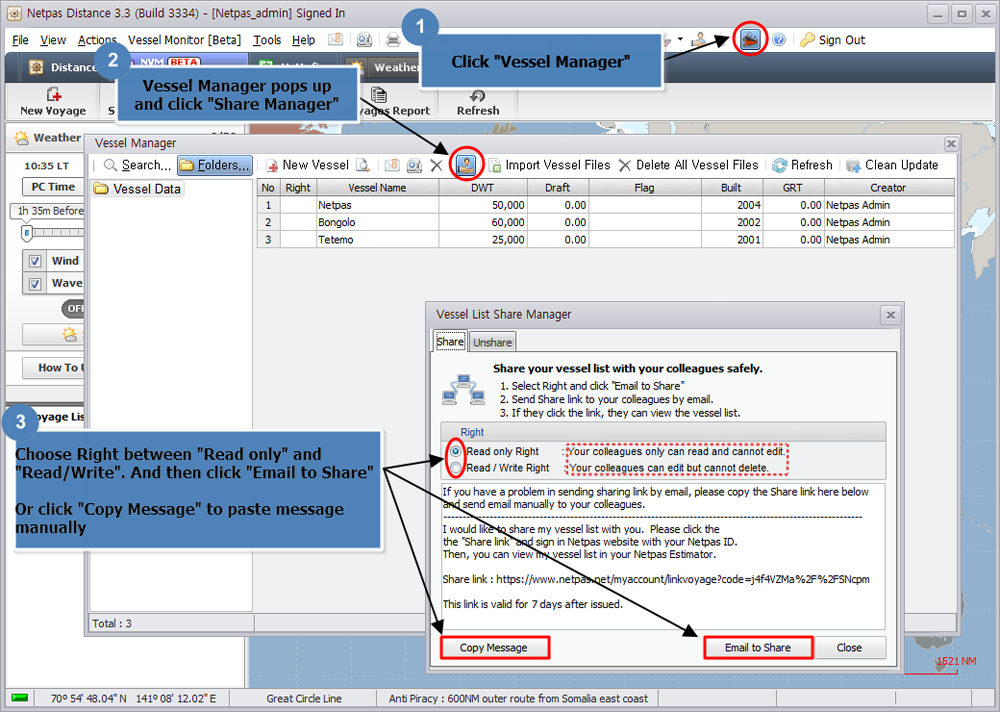The height and width of the screenshot is (712, 1000).
Task: Click the vessel file search icon after New Vessel
Action: [363, 165]
